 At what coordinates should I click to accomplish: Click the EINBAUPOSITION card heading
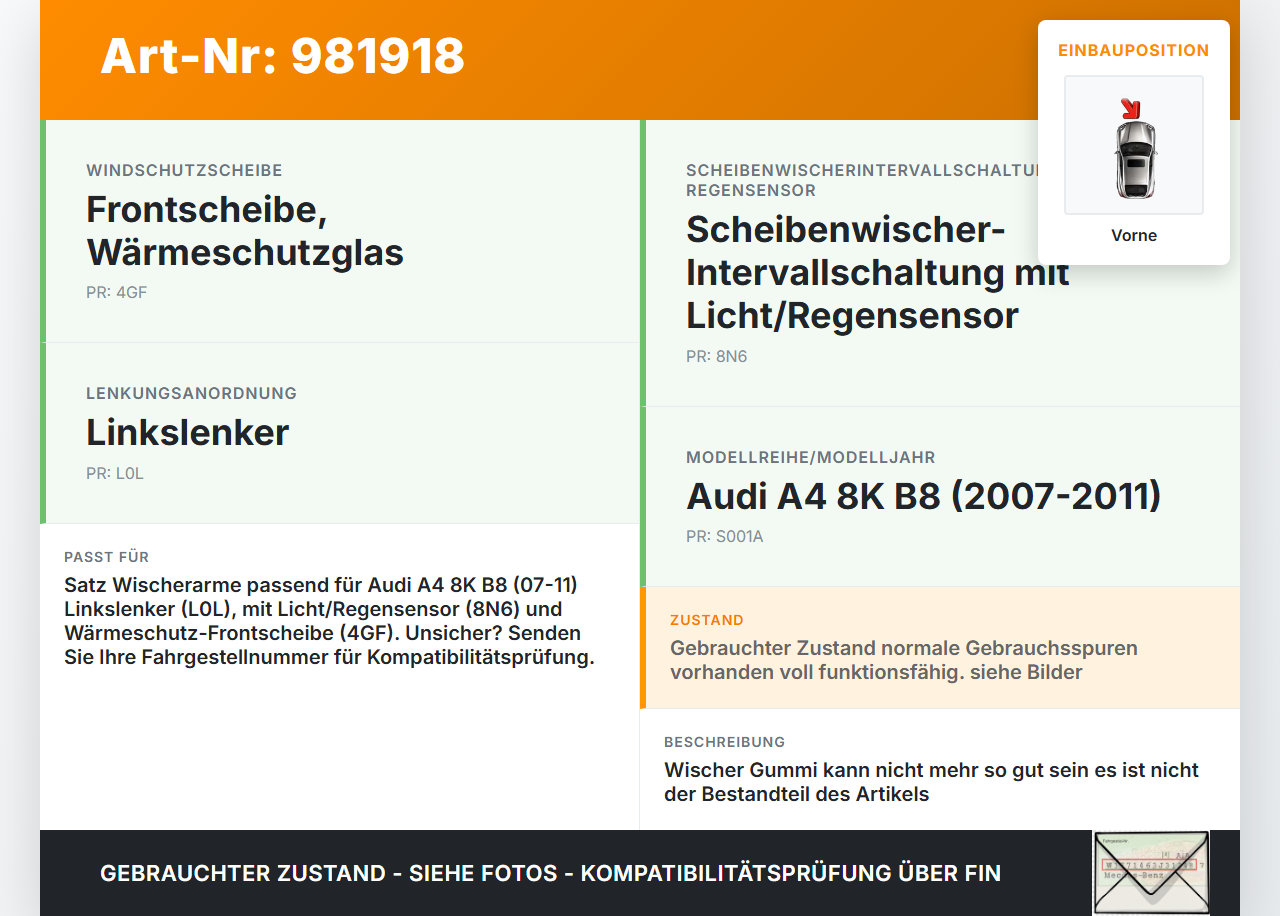(1133, 50)
